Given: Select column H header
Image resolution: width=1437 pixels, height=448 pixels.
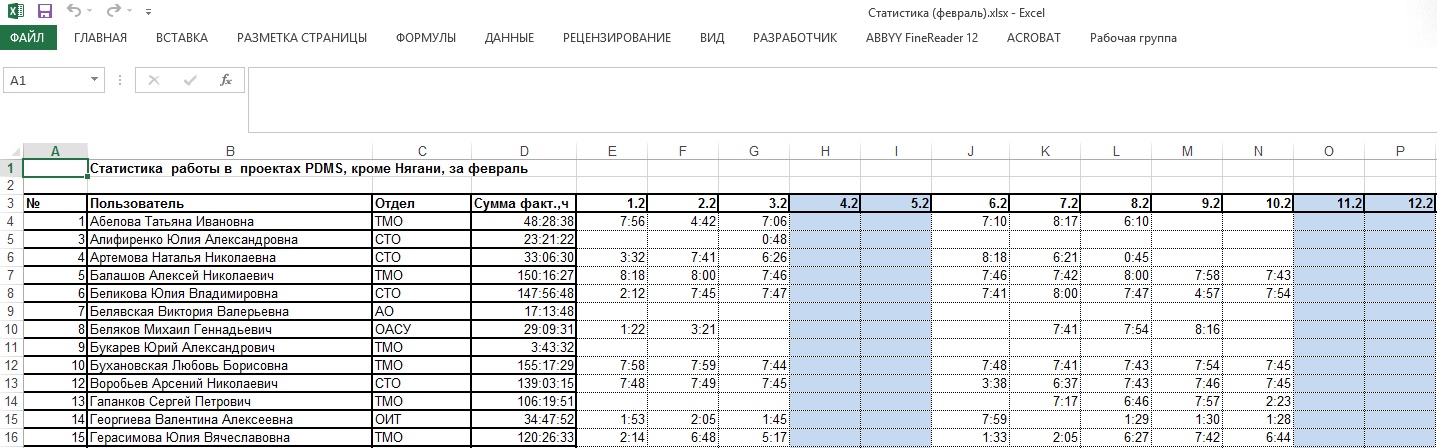Looking at the screenshot, I should [x=825, y=151].
